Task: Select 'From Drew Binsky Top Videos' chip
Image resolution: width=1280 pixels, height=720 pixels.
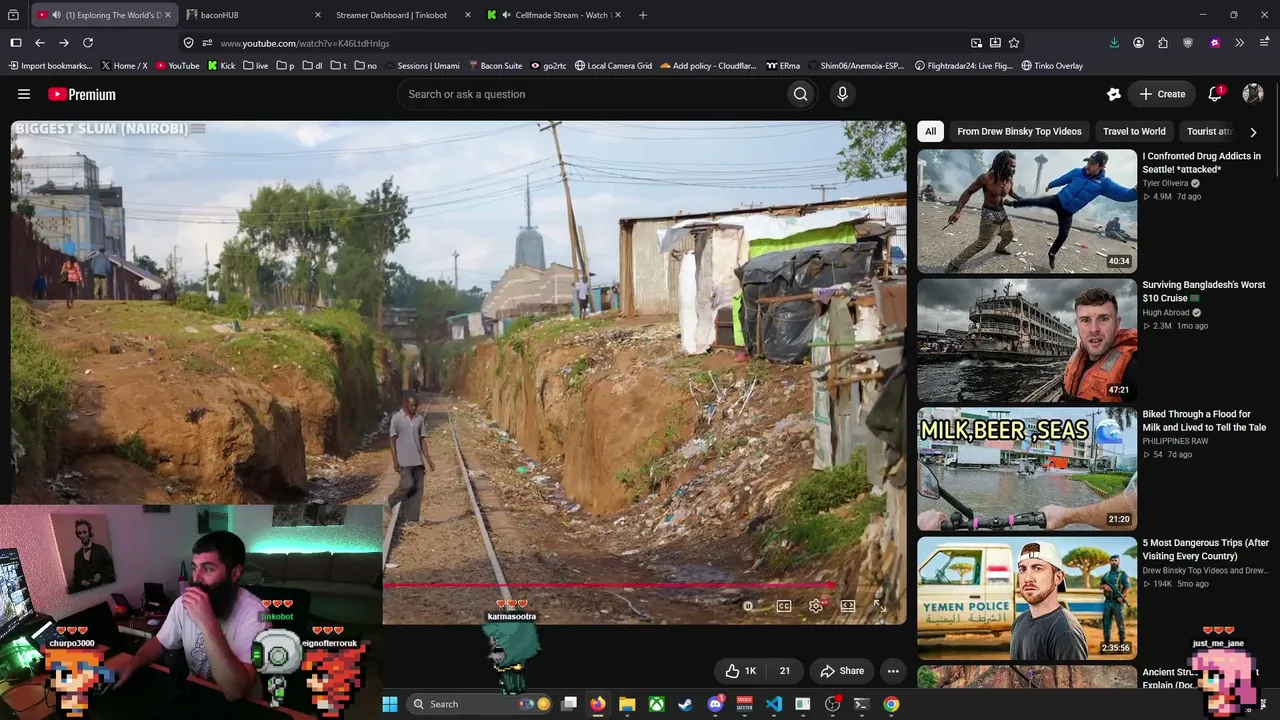Action: [1019, 131]
